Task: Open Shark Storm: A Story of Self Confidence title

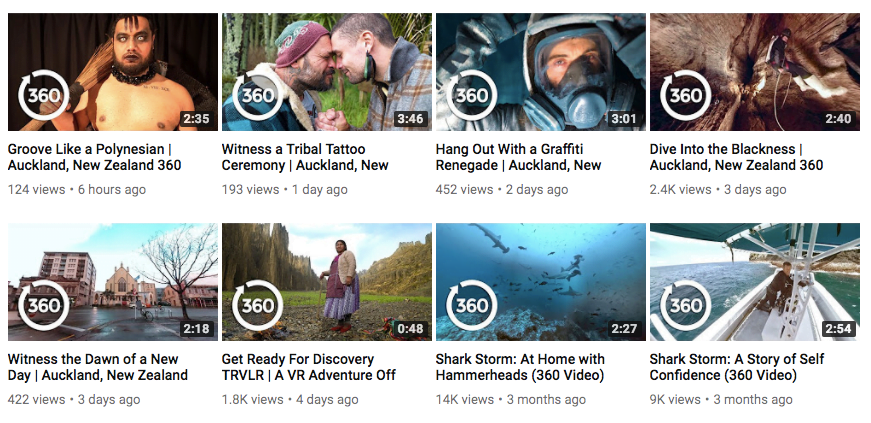Action: [737, 367]
